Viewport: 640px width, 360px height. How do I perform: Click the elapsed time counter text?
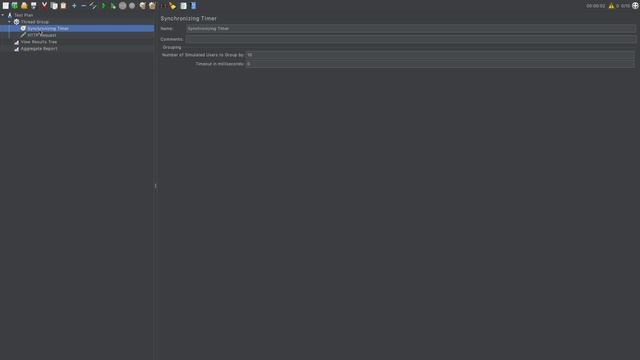pos(596,6)
